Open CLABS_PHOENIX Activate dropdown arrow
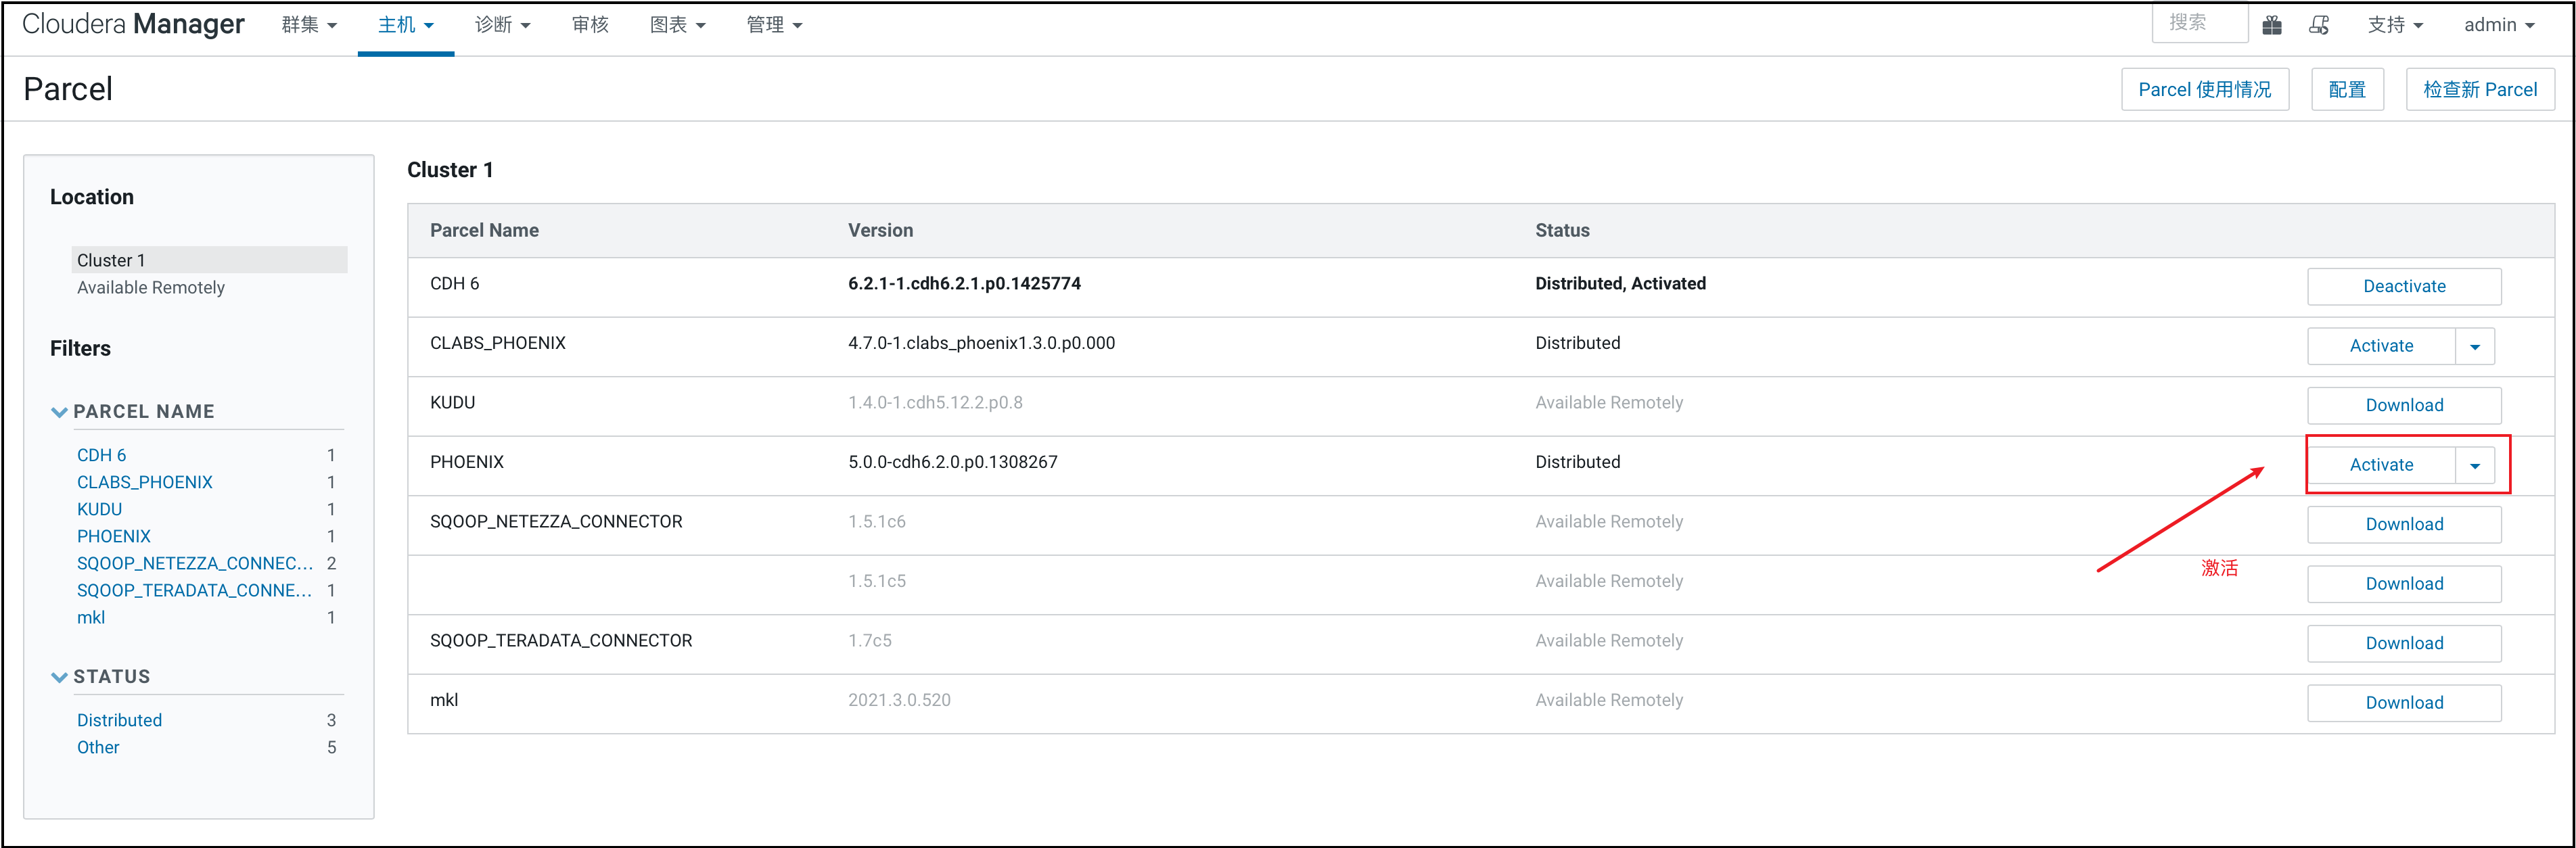 (2474, 347)
